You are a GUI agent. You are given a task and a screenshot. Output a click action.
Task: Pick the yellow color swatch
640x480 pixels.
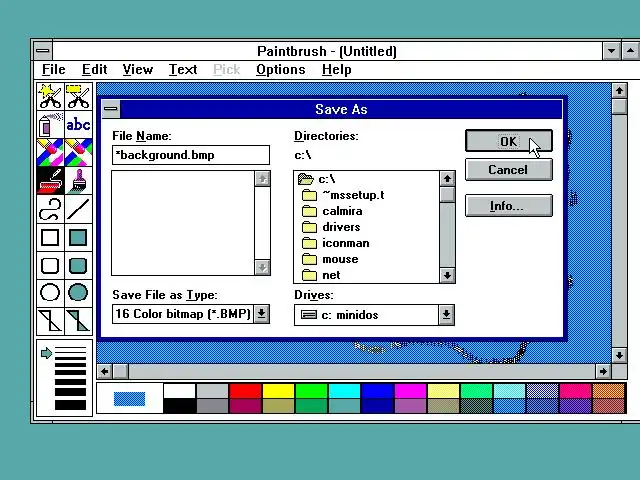[278, 391]
